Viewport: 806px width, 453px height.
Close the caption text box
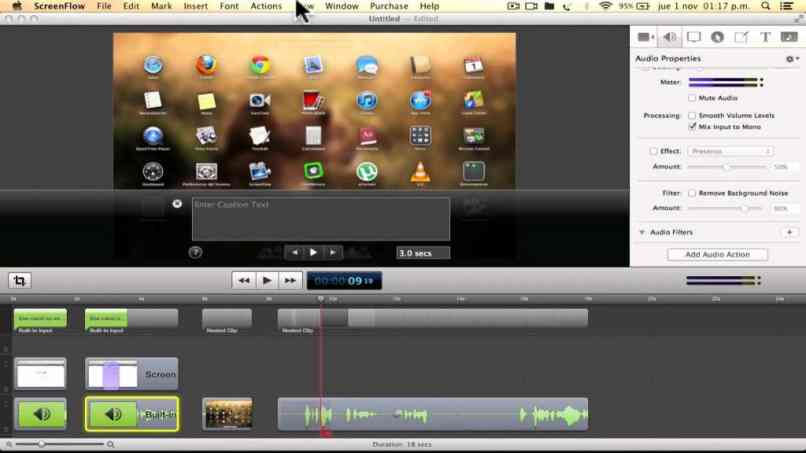(x=177, y=204)
